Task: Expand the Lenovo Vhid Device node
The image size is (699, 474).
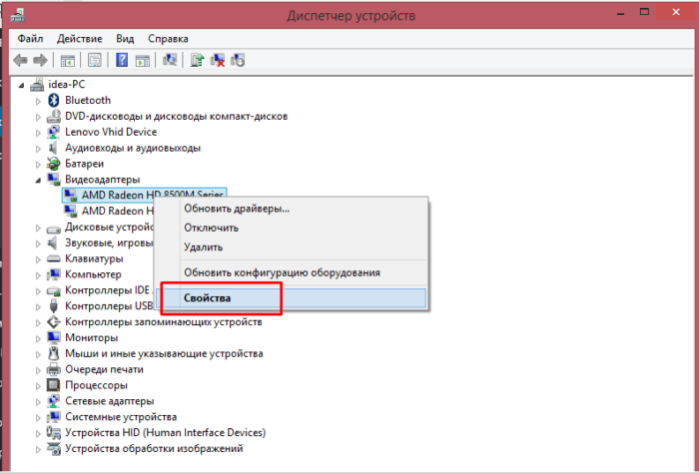Action: point(38,133)
